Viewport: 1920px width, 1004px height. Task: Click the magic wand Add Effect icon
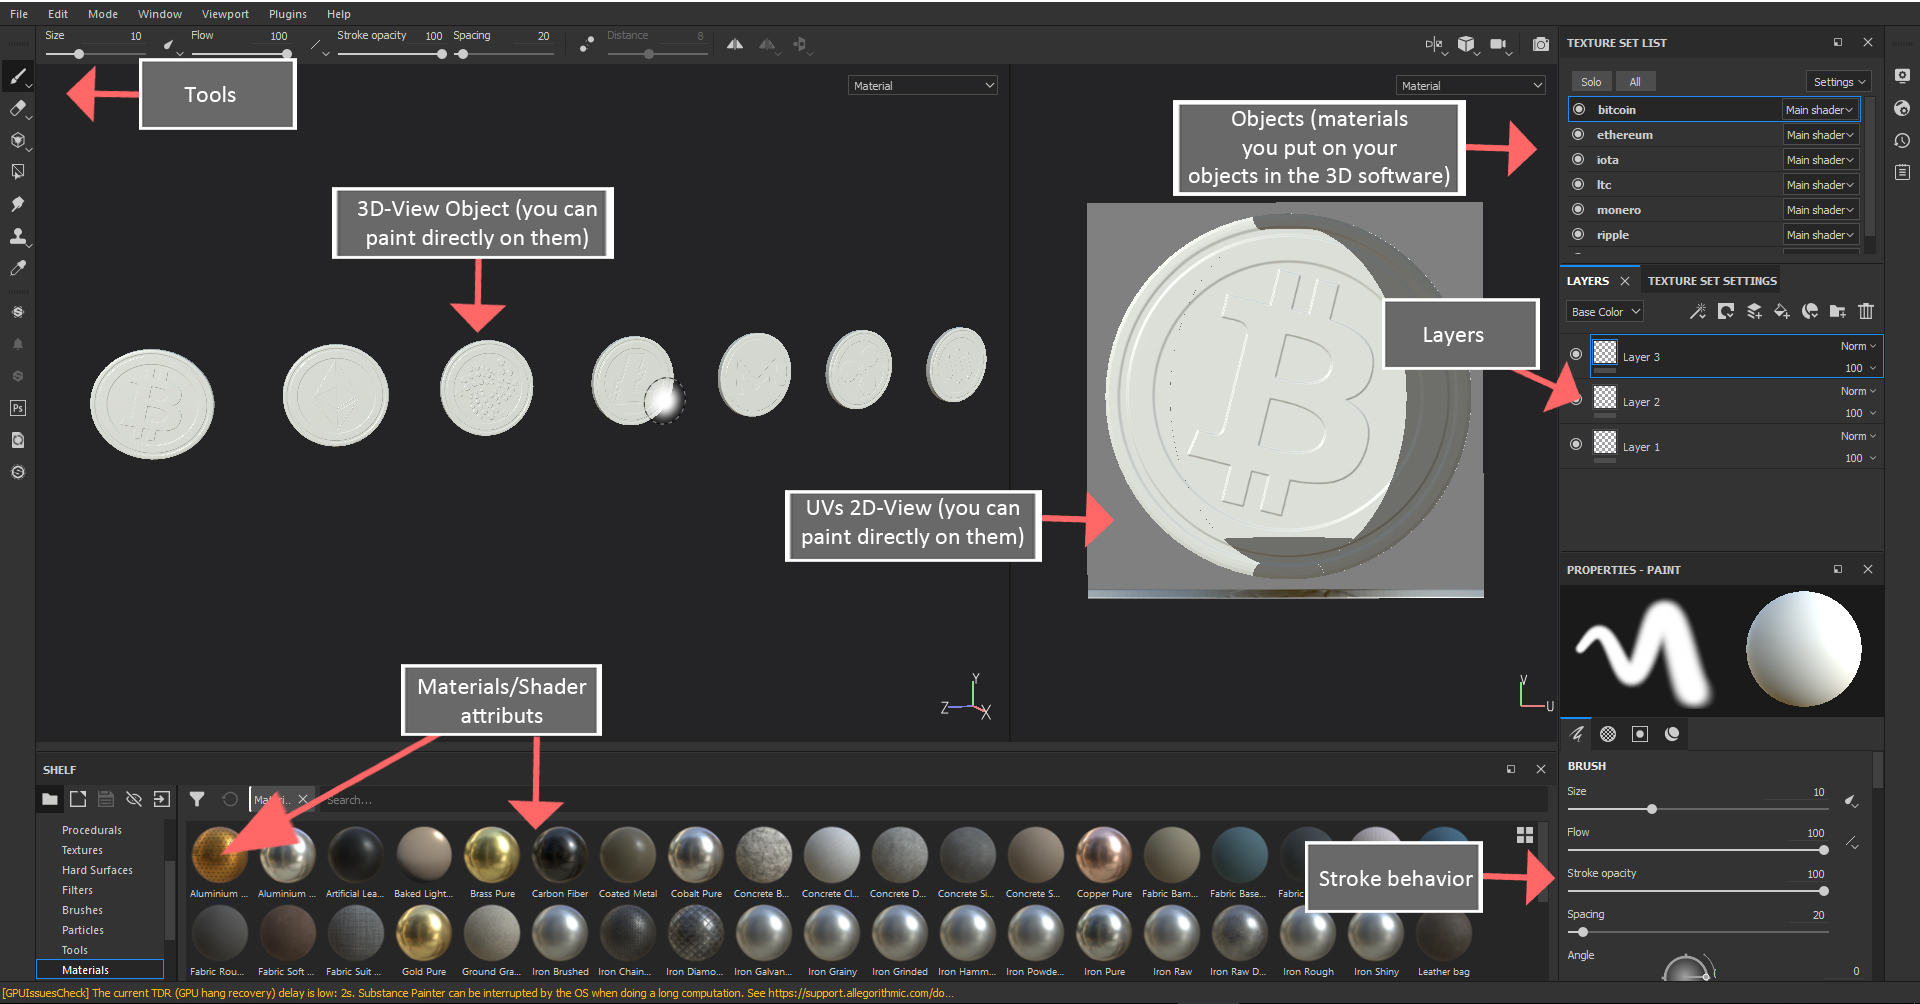(x=1698, y=312)
